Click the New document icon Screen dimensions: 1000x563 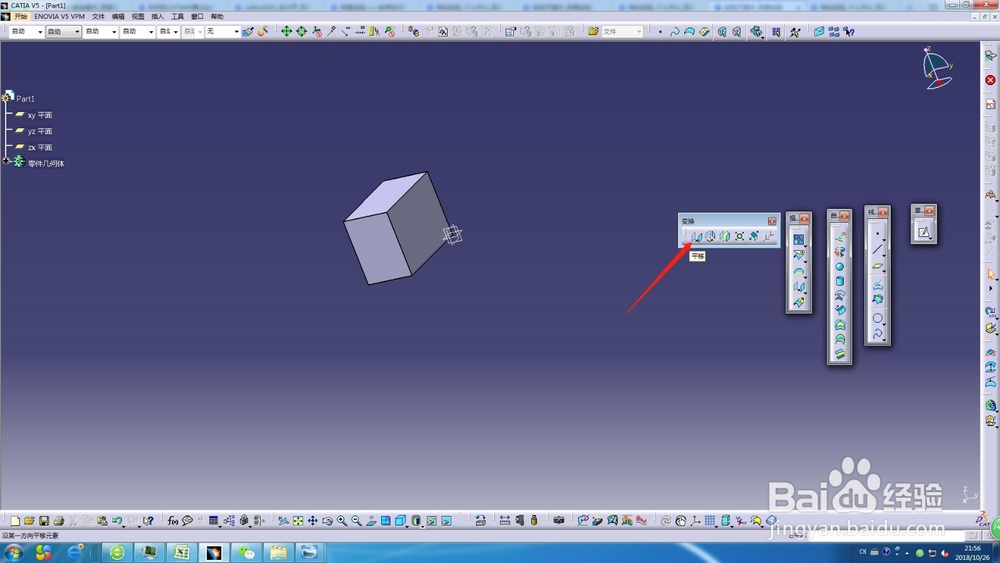tap(15, 521)
